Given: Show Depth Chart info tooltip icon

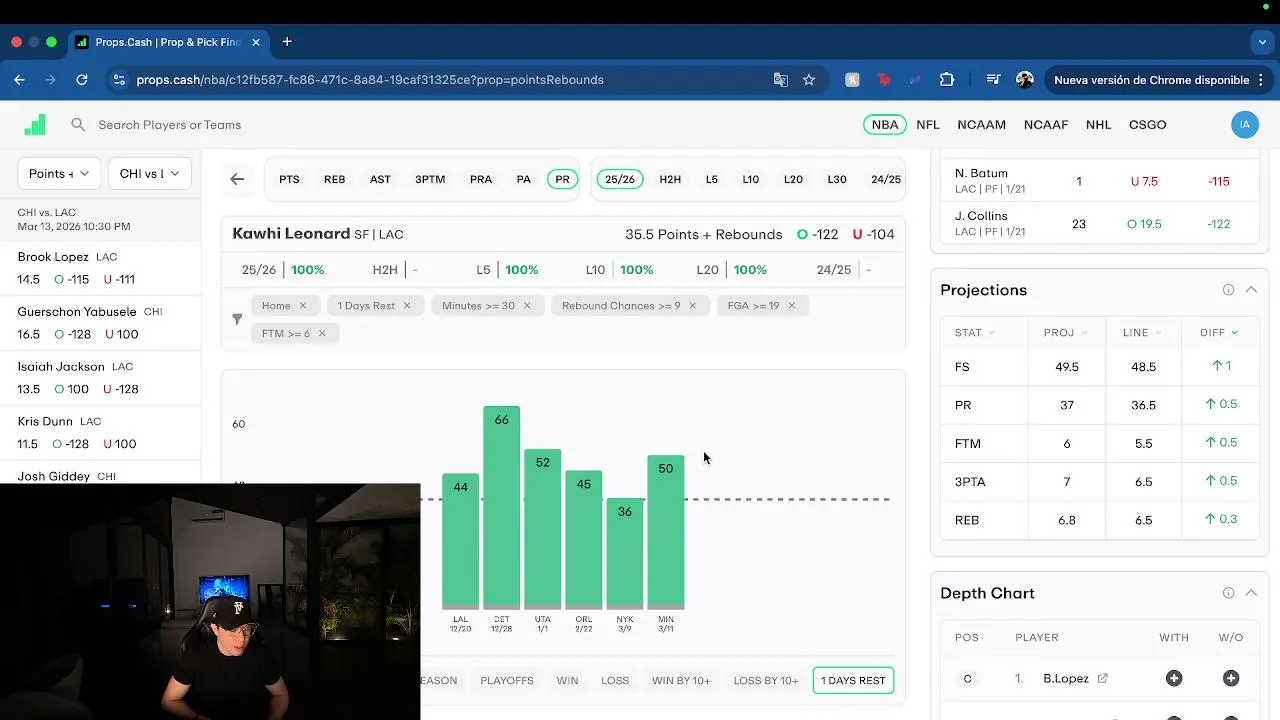Looking at the screenshot, I should 1228,593.
